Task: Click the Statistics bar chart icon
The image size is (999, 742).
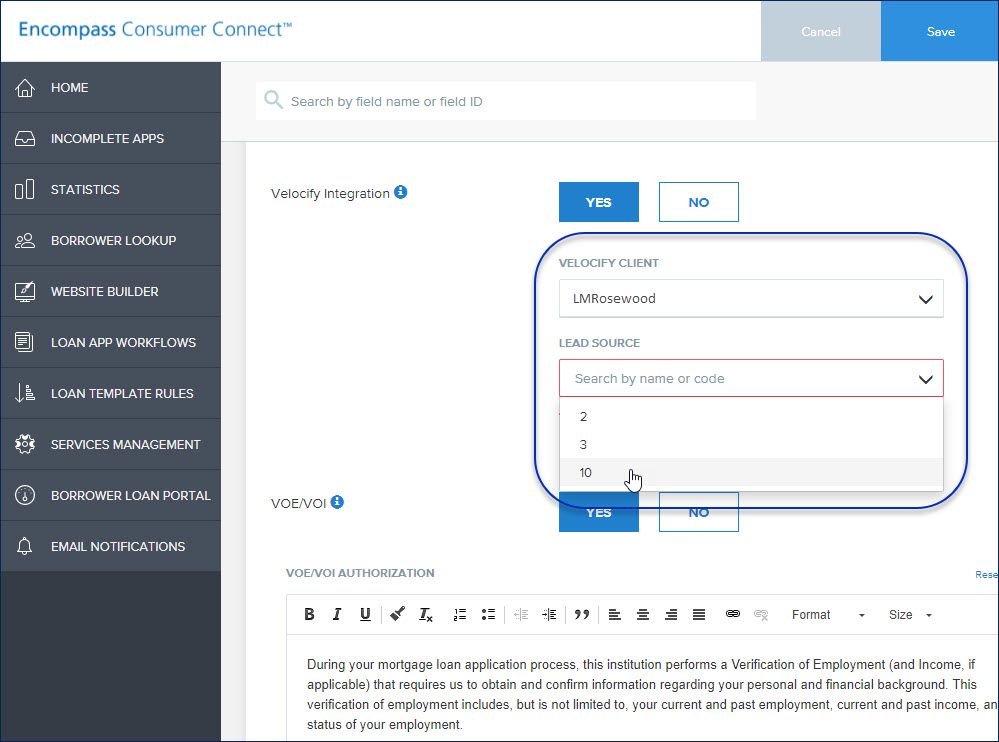Action: [x=25, y=189]
